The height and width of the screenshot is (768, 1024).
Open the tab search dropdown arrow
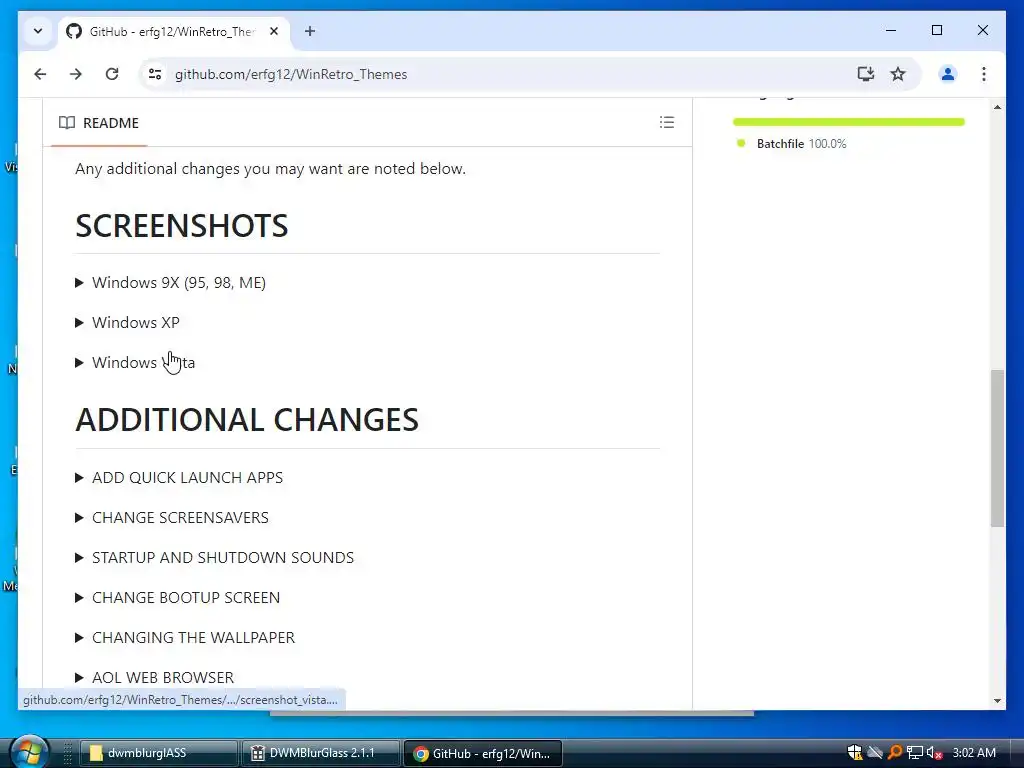(38, 31)
